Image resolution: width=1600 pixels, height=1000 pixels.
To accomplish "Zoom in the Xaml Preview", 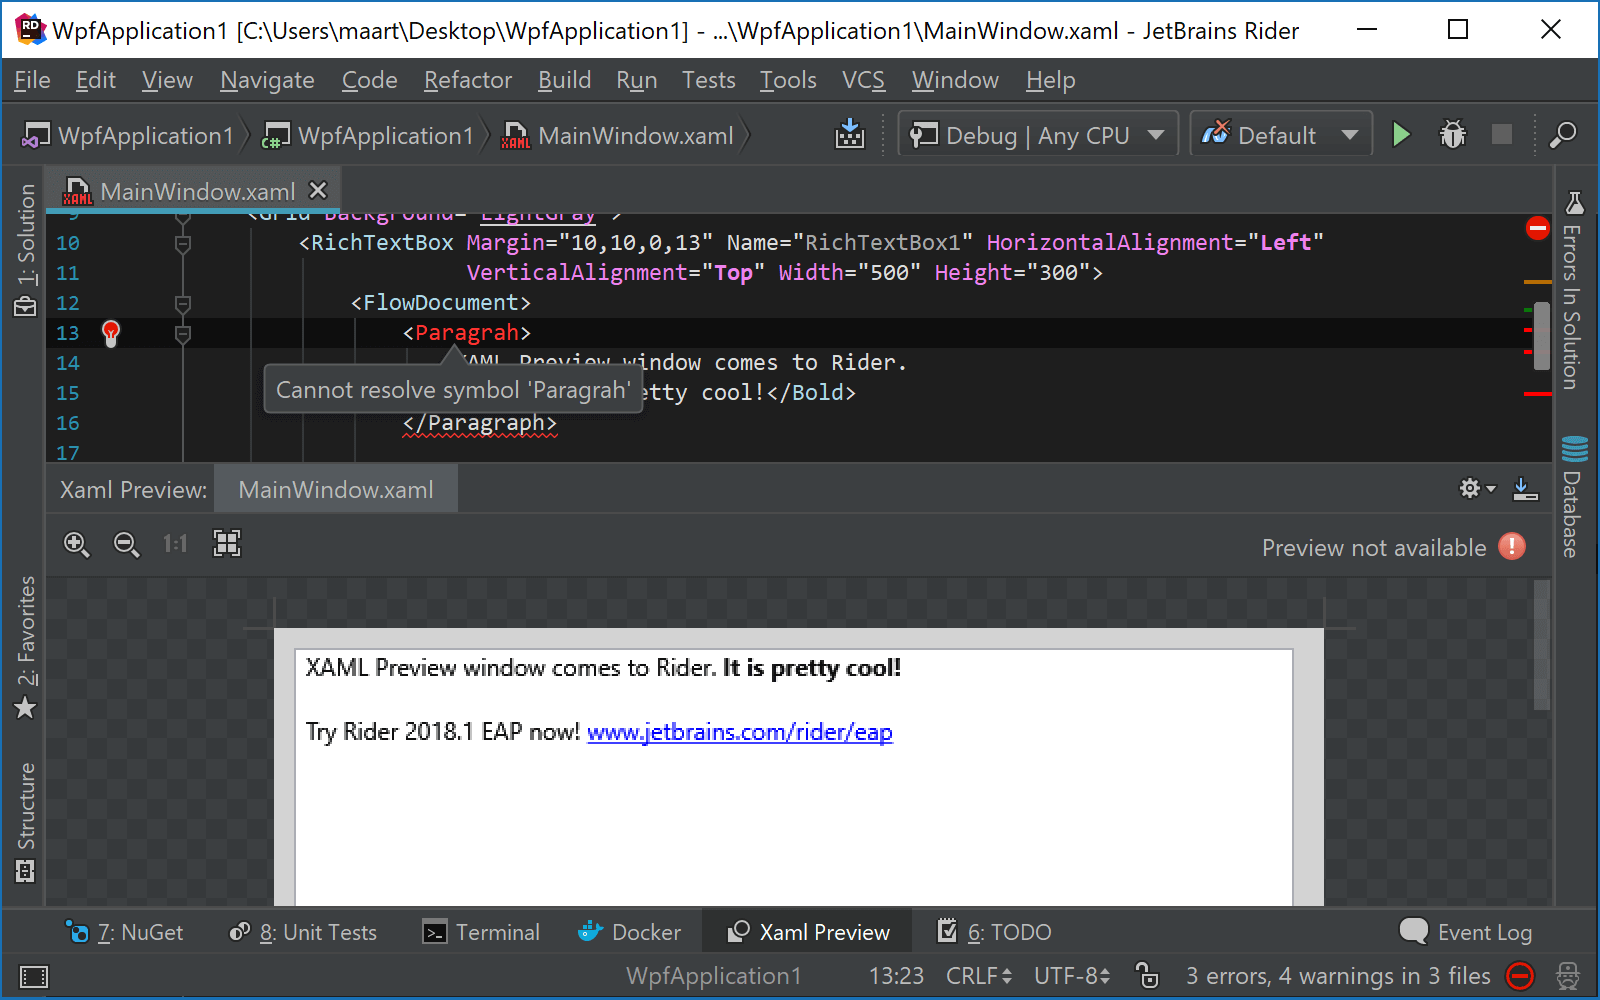I will pos(76,544).
